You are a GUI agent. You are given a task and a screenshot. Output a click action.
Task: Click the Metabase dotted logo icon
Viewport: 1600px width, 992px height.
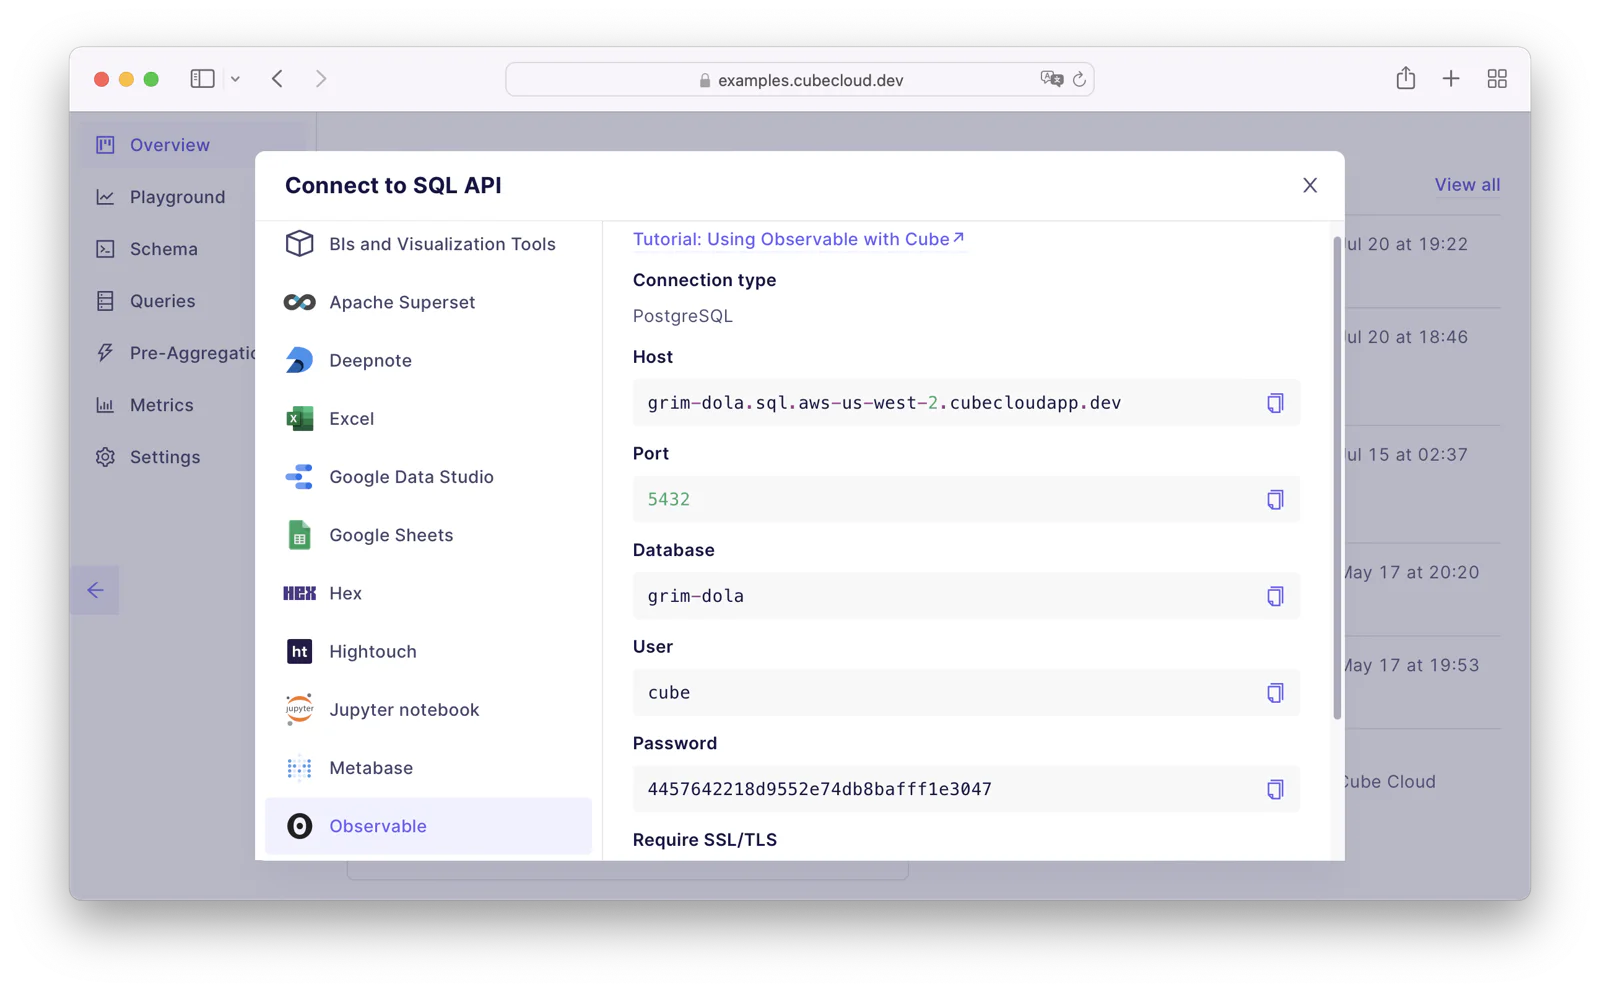tap(299, 768)
